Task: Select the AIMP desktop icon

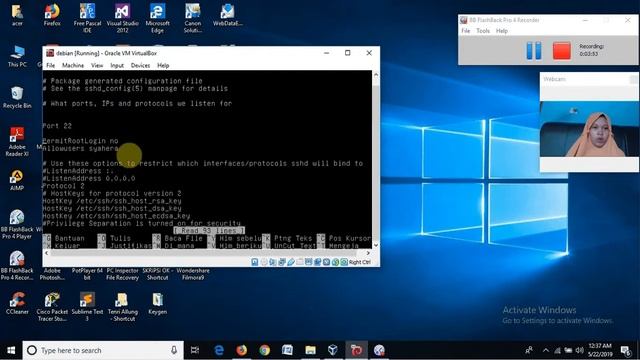Action: [17, 180]
